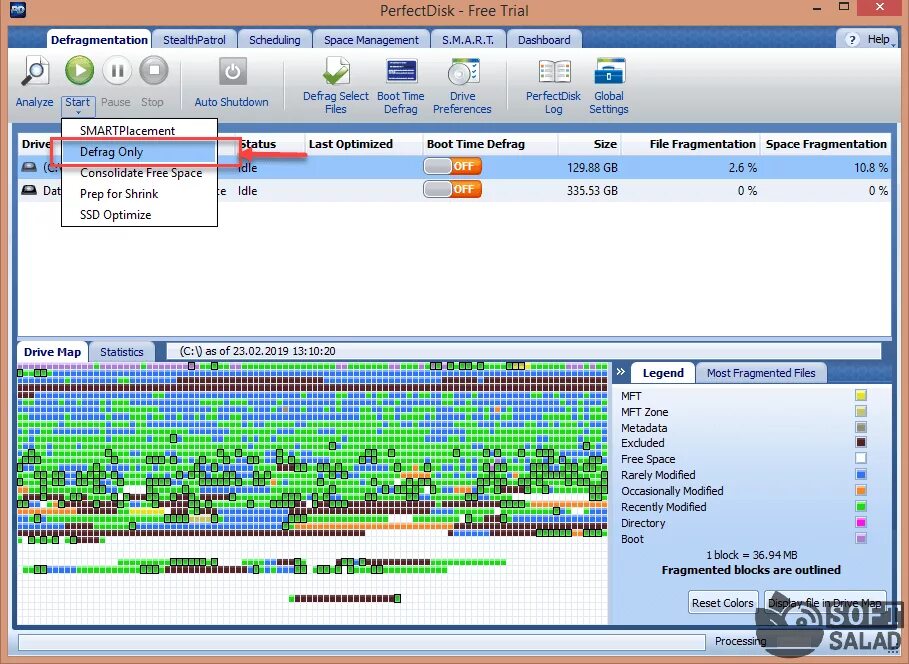The image size is (909, 664).
Task: Choose Consolidate Free Space menu entry
Action: (139, 173)
